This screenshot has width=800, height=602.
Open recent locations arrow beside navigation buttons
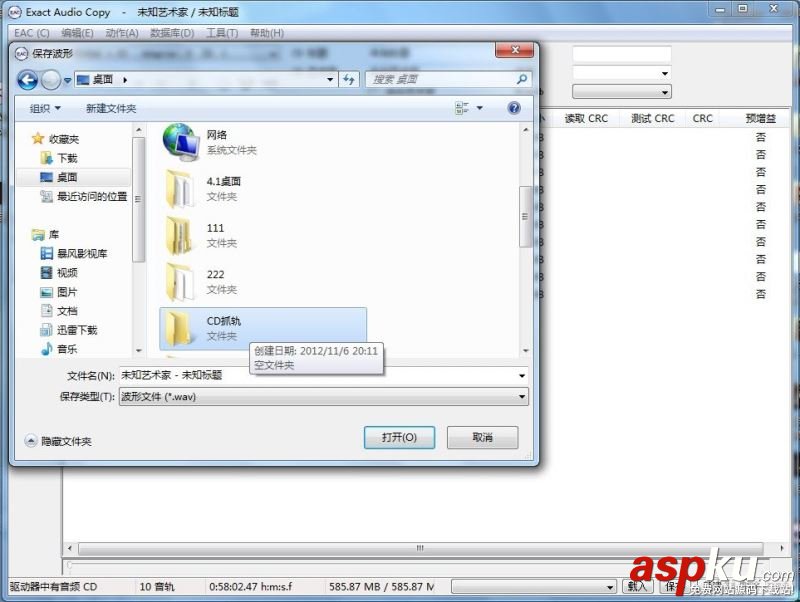coord(67,80)
